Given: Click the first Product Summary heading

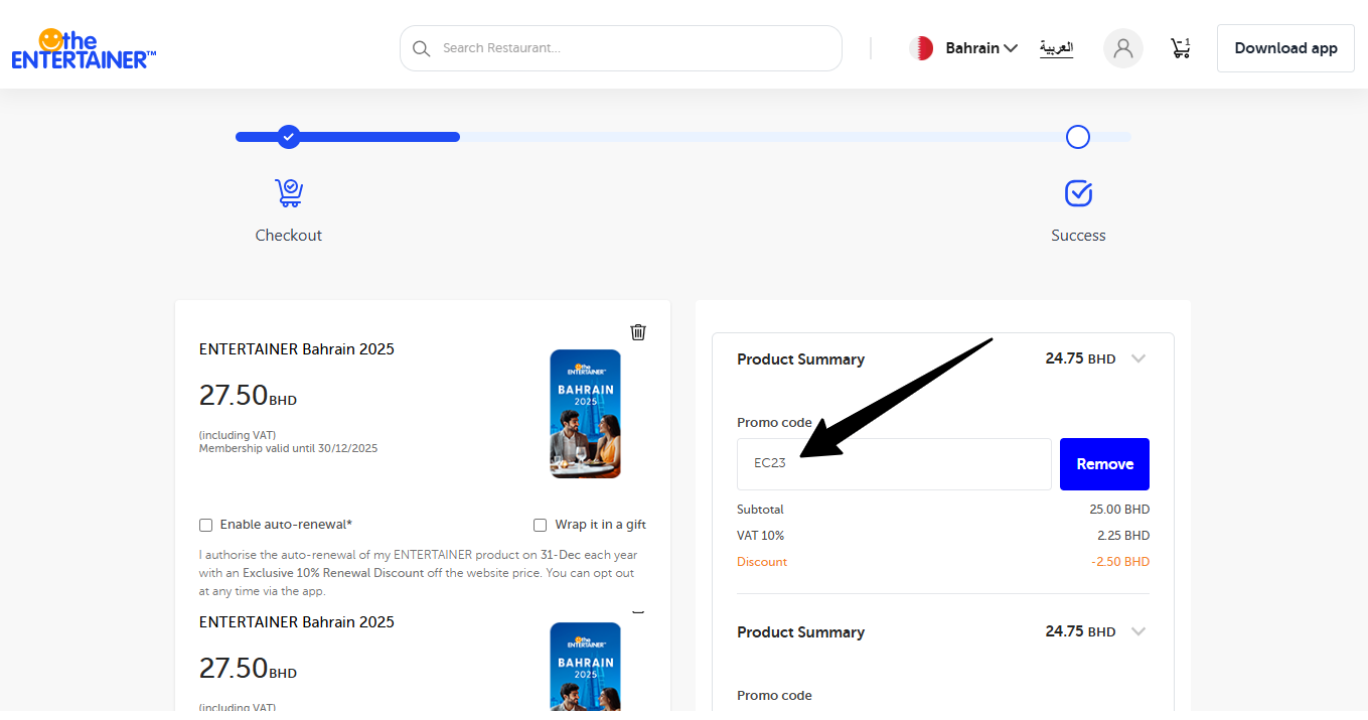Looking at the screenshot, I should click(x=801, y=359).
